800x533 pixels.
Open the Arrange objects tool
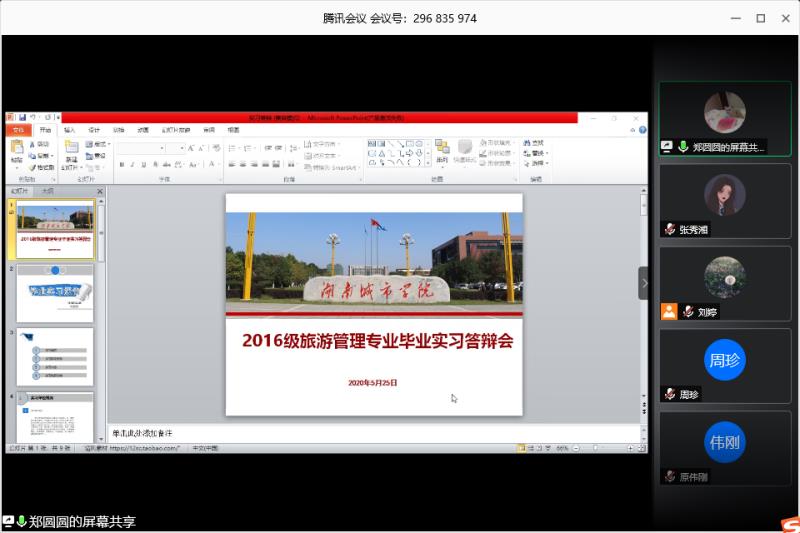441,149
